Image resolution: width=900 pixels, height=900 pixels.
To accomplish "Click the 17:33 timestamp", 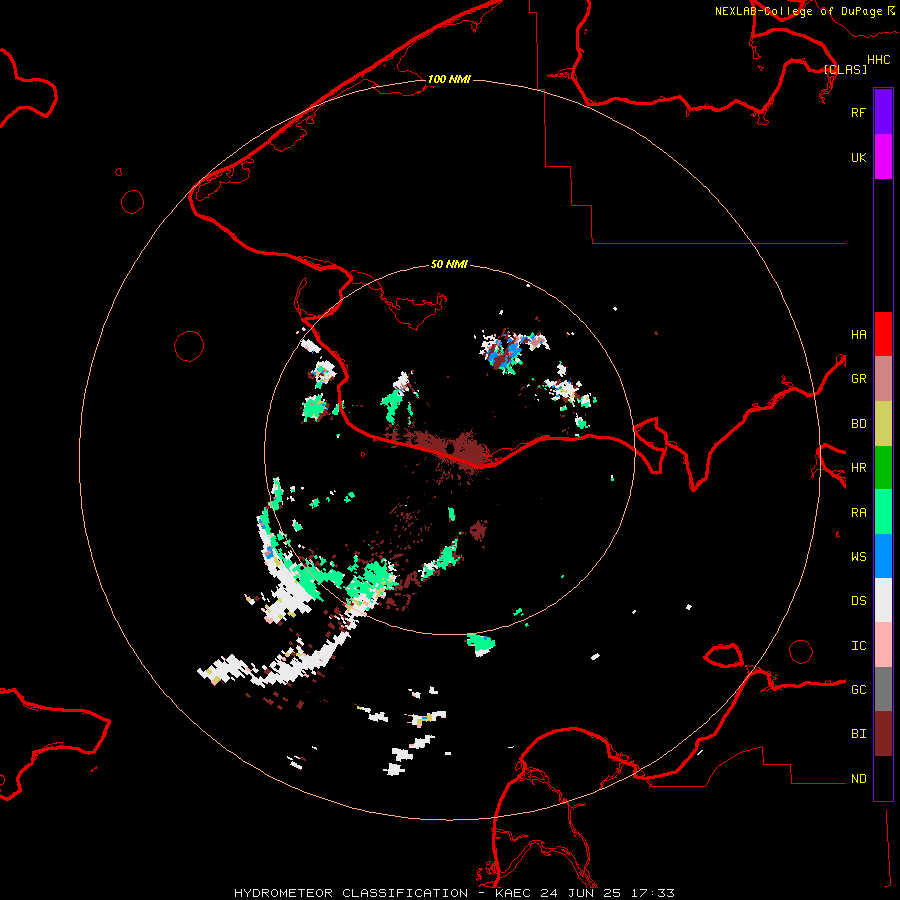I will (x=652, y=893).
